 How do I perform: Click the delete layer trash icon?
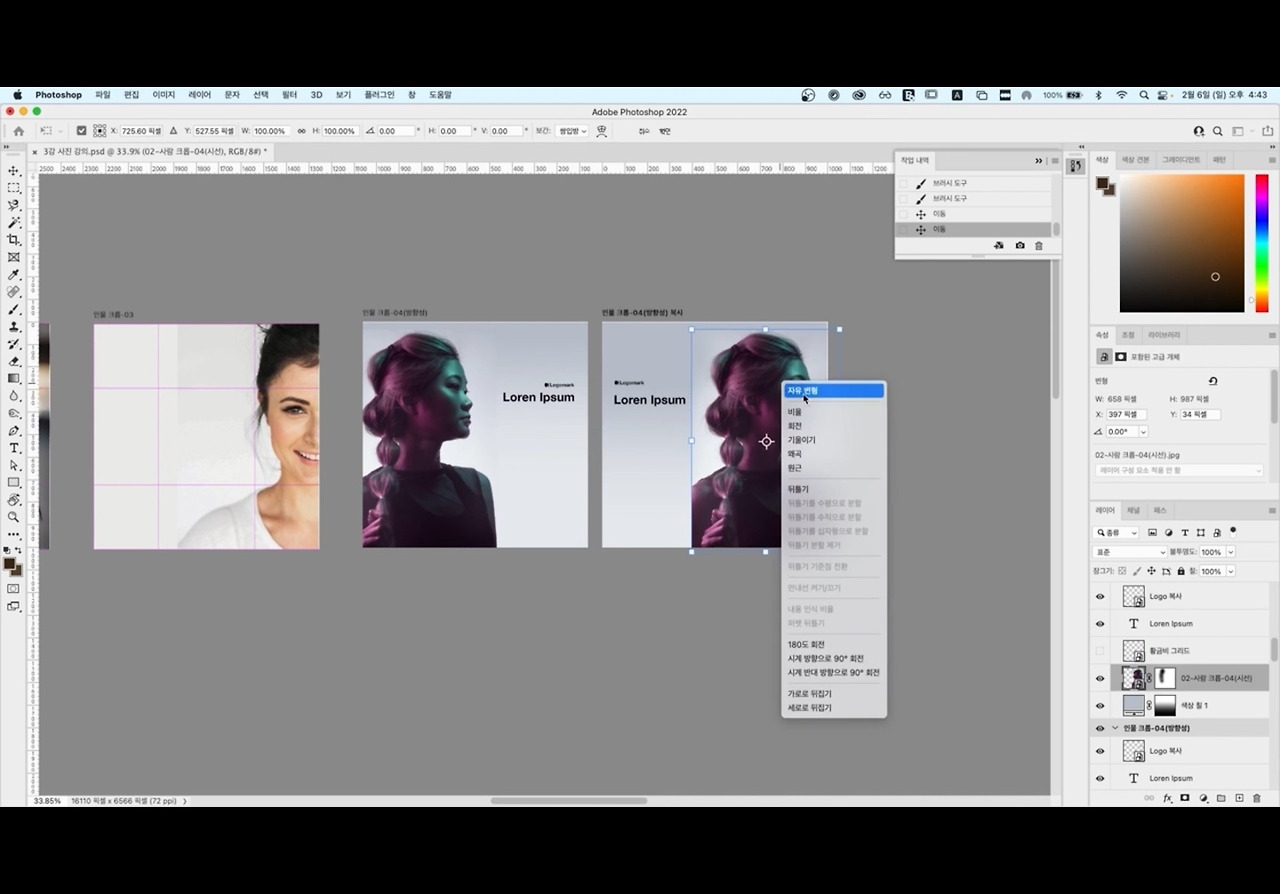pyautogui.click(x=1257, y=798)
